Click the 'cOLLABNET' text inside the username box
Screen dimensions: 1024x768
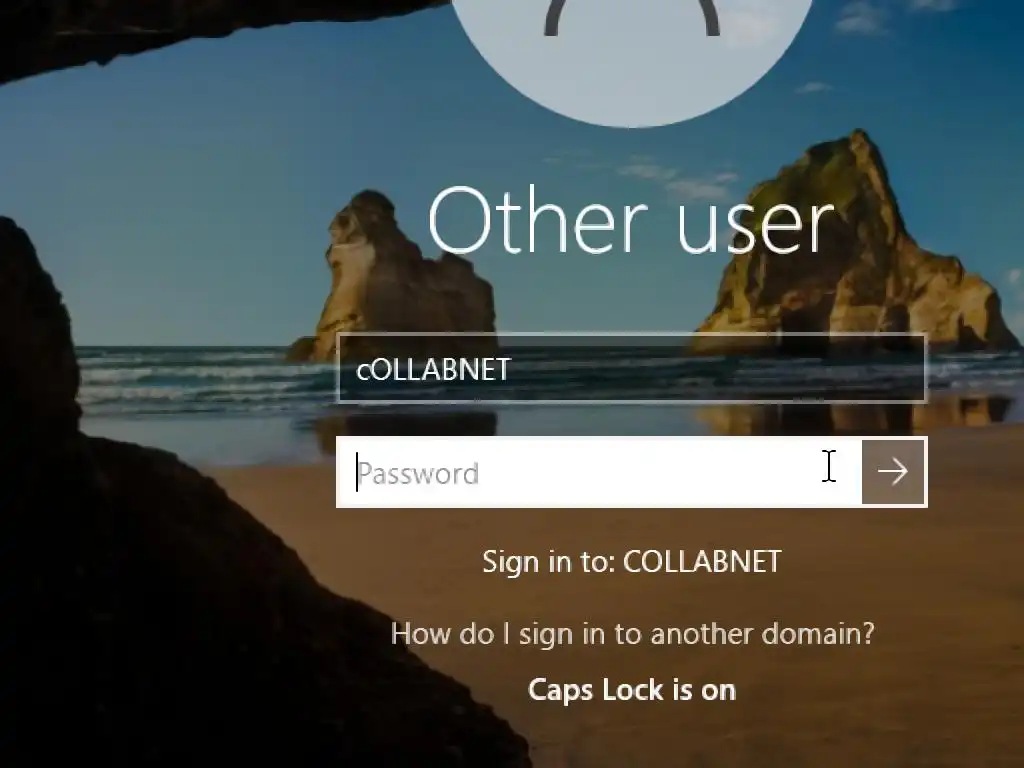[433, 370]
